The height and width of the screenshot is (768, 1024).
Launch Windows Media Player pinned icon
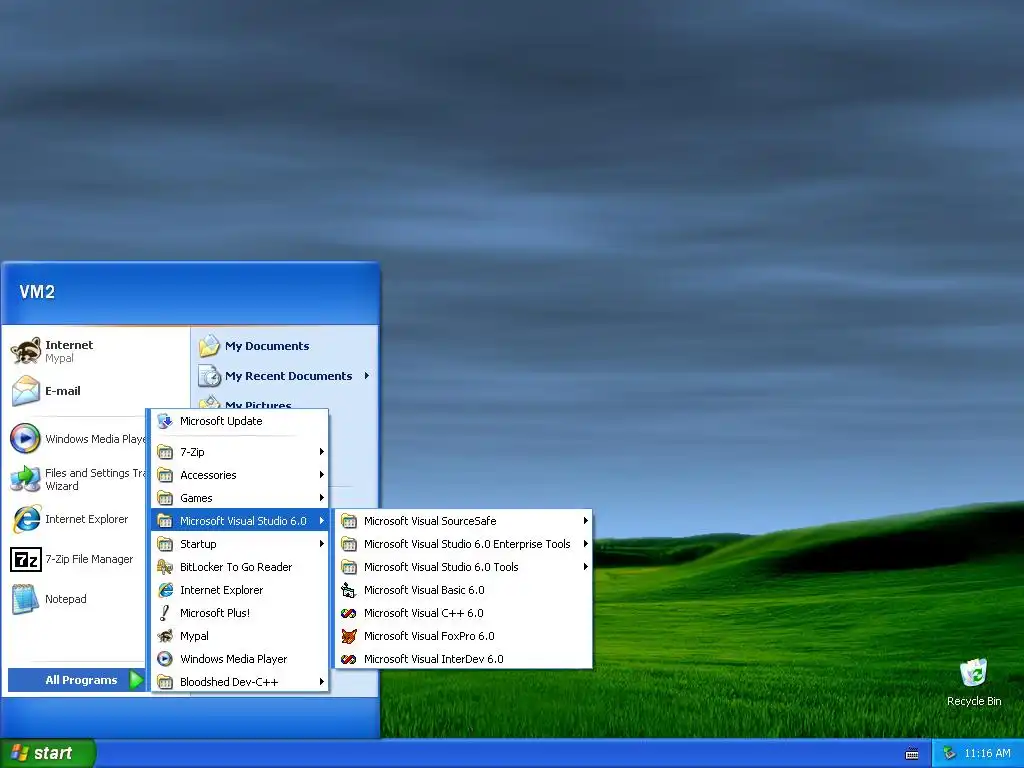[26, 438]
